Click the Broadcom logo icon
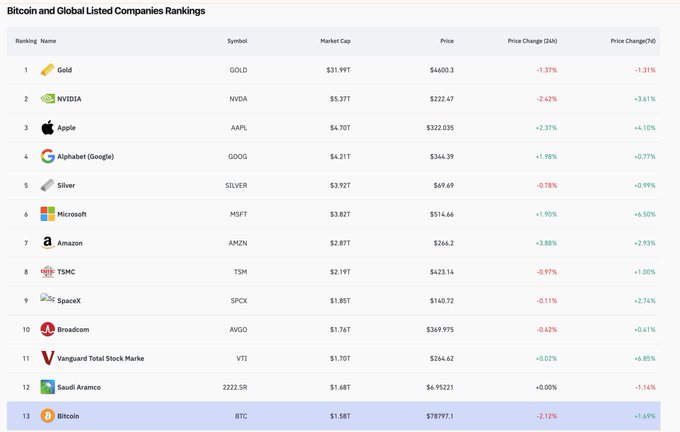680x432 pixels. (x=48, y=329)
